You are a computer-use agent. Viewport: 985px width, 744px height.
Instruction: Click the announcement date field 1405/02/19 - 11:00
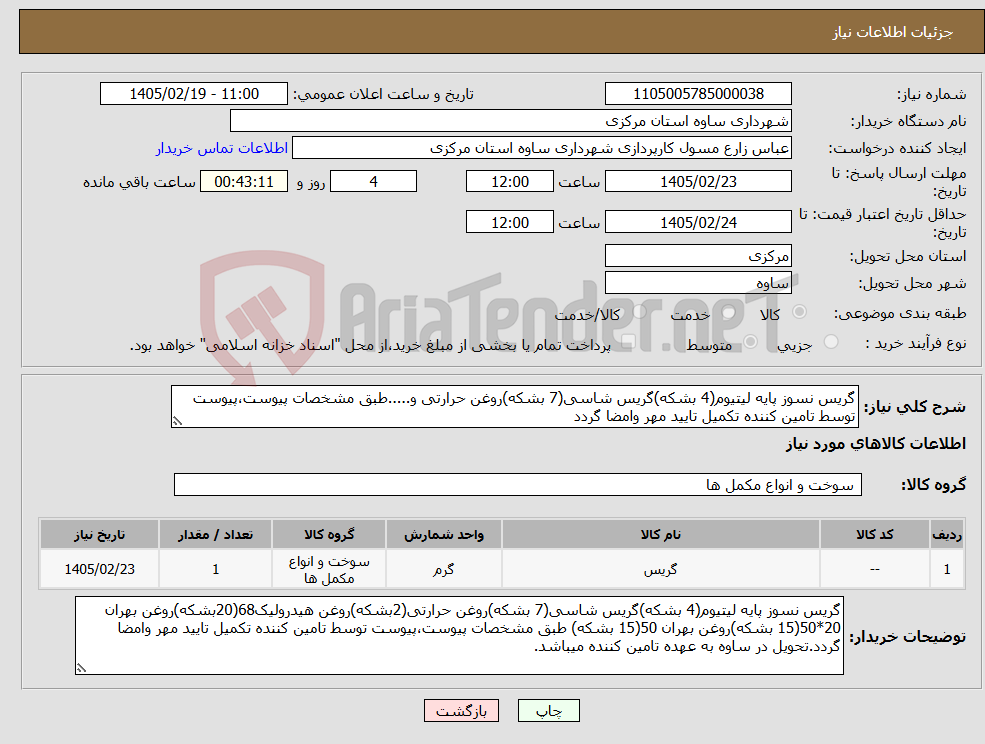pos(193,94)
